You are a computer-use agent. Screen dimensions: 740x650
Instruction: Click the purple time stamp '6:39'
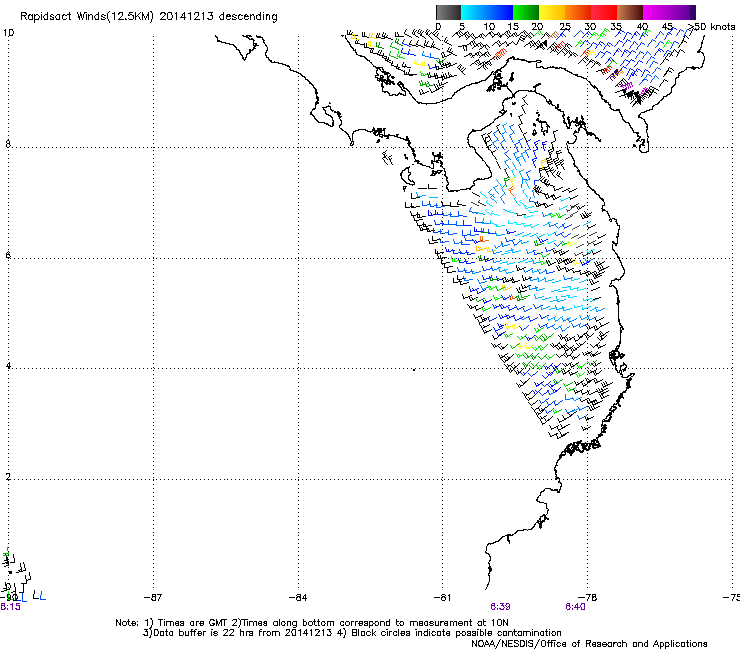click(500, 607)
